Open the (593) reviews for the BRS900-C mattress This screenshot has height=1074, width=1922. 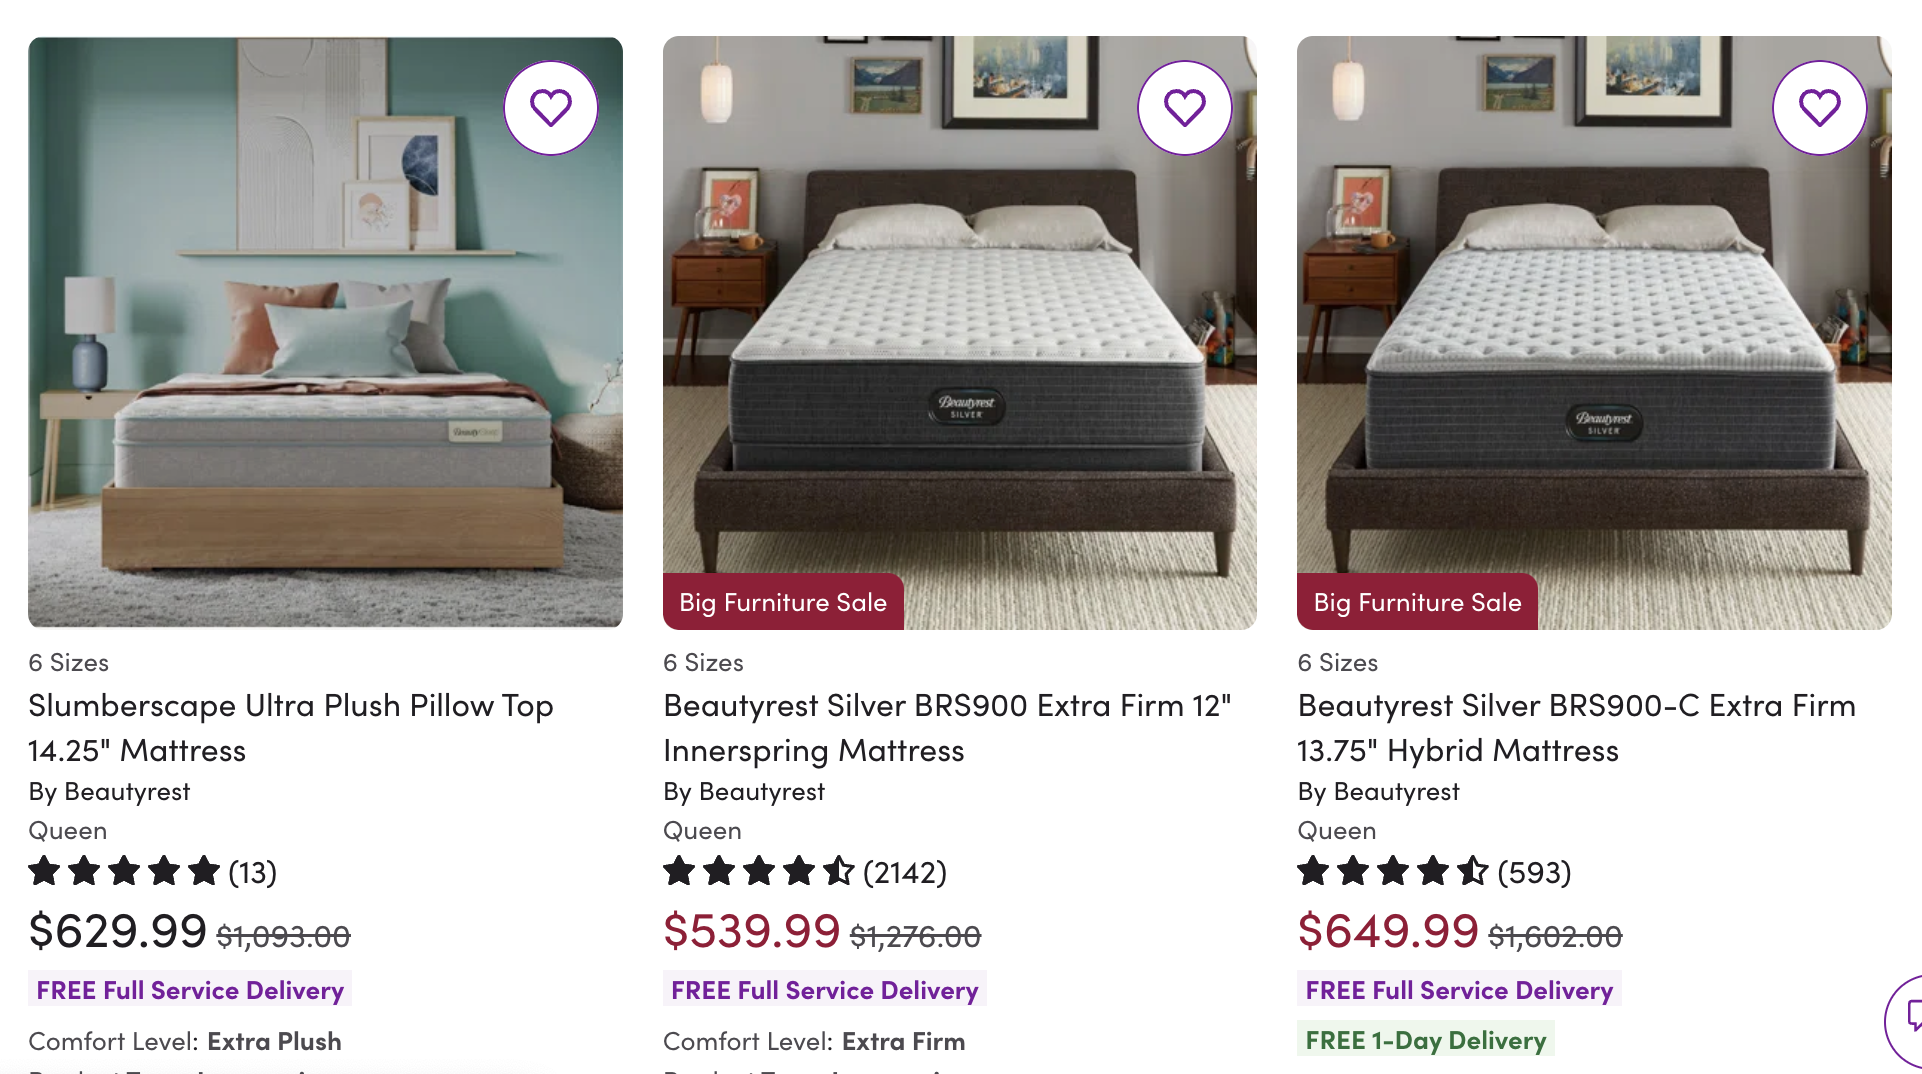pyautogui.click(x=1533, y=871)
